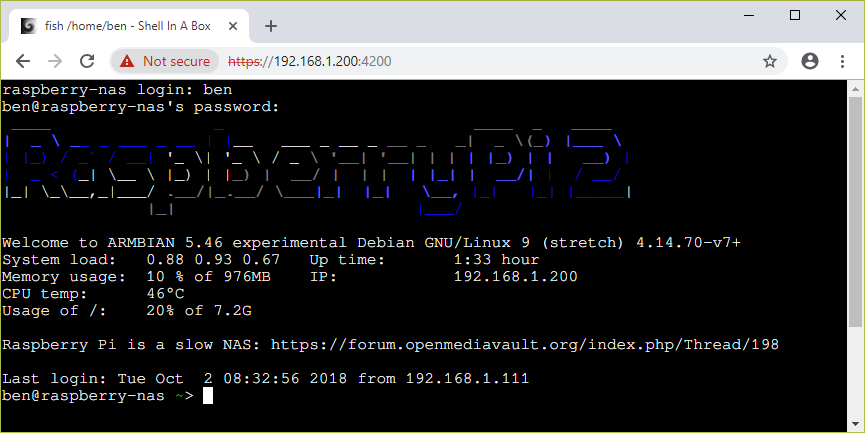The image size is (865, 433).
Task: Open the Chrome three-dot menu
Action: [x=841, y=61]
